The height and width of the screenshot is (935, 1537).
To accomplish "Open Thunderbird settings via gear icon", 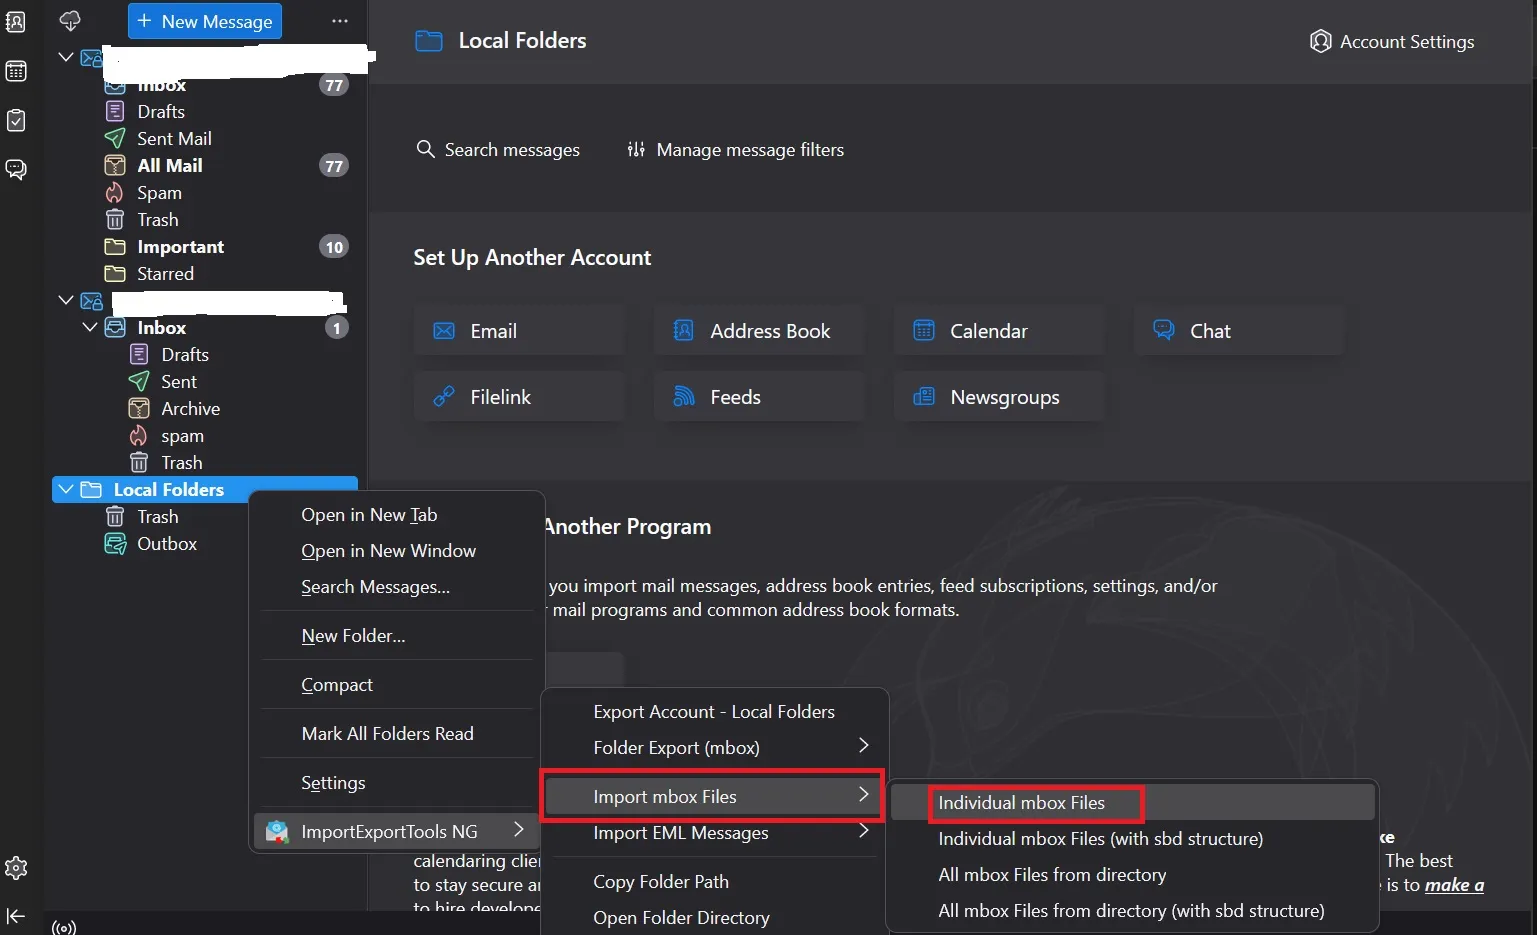I will click(17, 867).
